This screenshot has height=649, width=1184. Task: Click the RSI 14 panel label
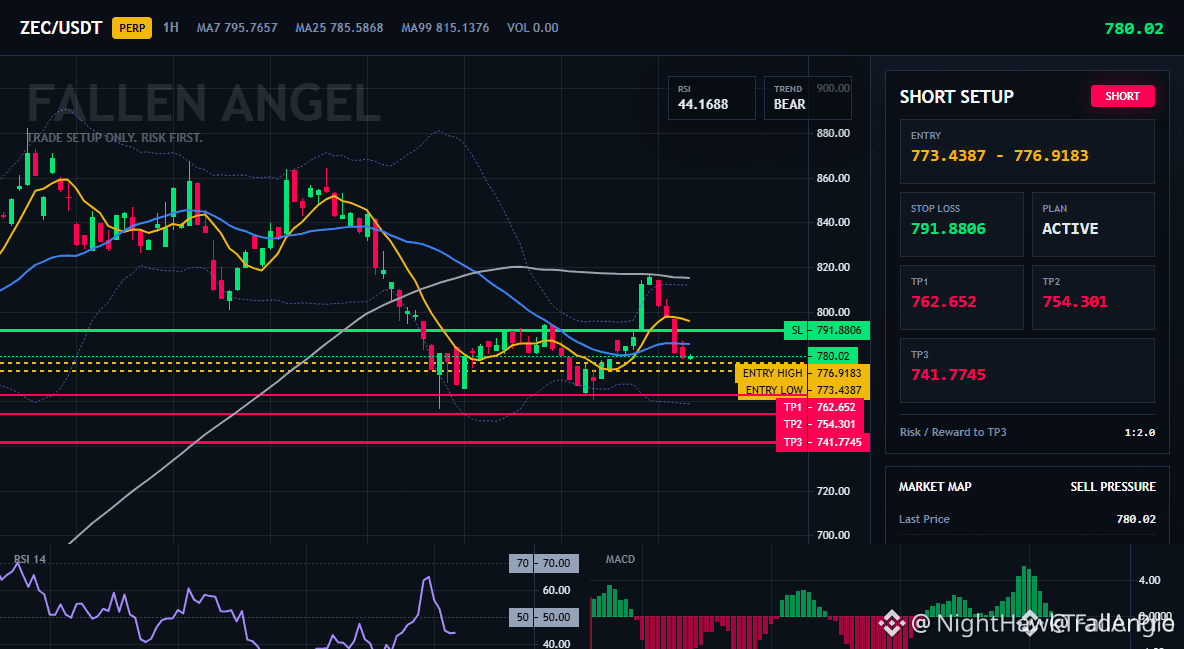pyautogui.click(x=29, y=560)
